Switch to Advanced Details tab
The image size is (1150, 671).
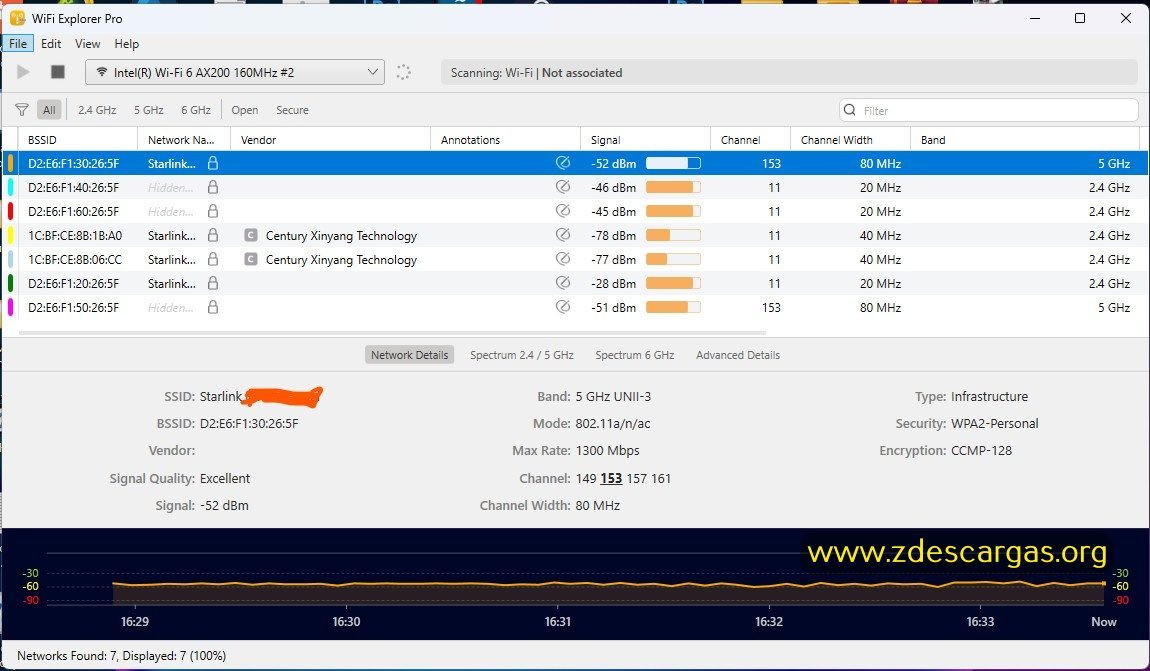[738, 355]
